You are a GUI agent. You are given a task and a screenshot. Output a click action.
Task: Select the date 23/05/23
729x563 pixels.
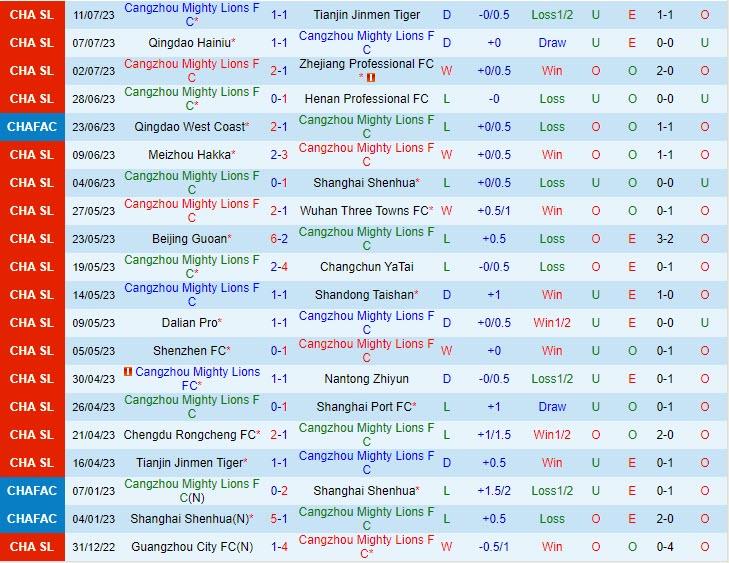click(93, 239)
